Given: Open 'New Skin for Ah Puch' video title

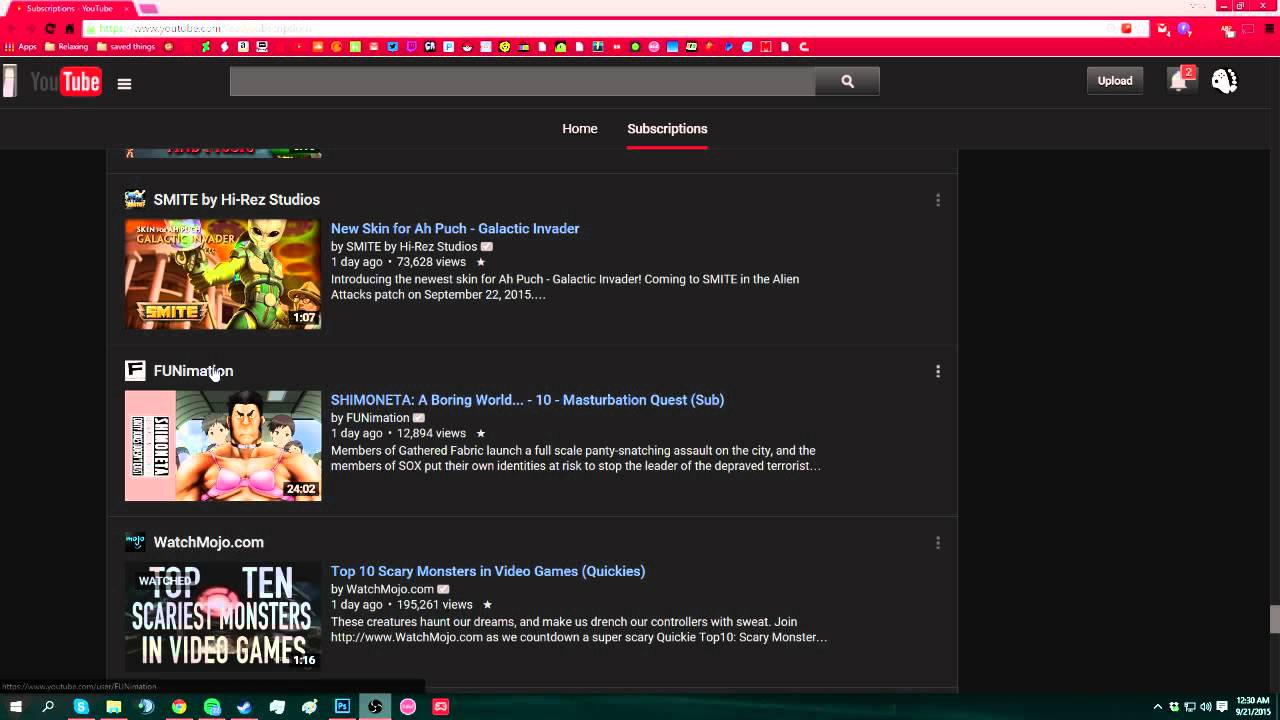Looking at the screenshot, I should tap(455, 229).
